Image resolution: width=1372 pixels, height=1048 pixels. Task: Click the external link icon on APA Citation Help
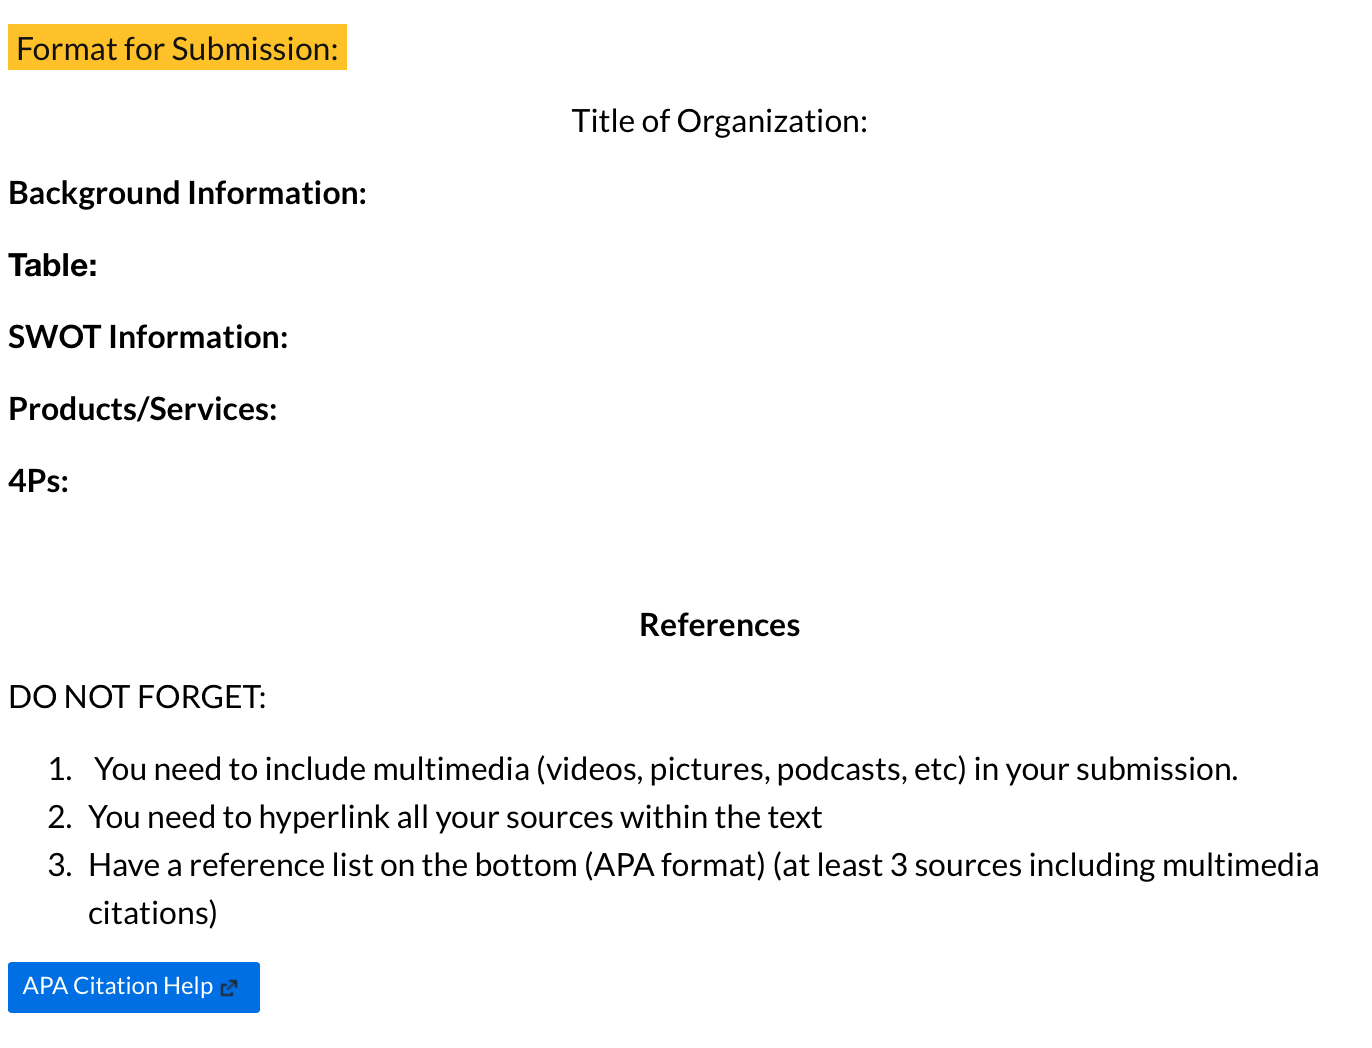point(229,988)
